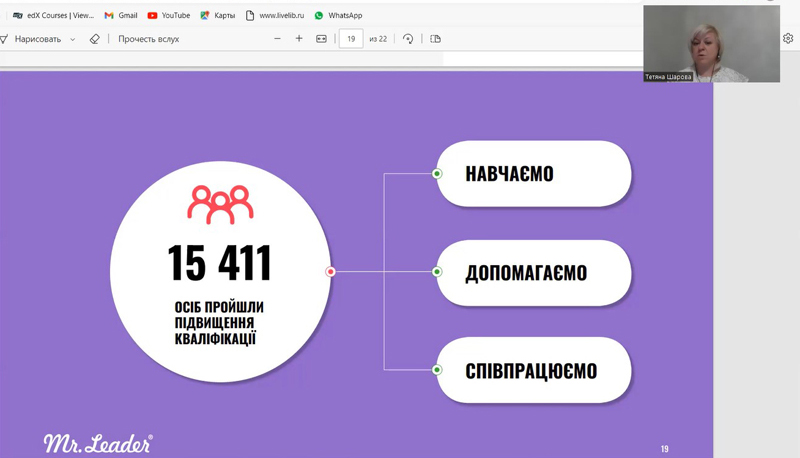Click the WhatsApp bookmark icon
This screenshot has width=800, height=458.
click(319, 16)
